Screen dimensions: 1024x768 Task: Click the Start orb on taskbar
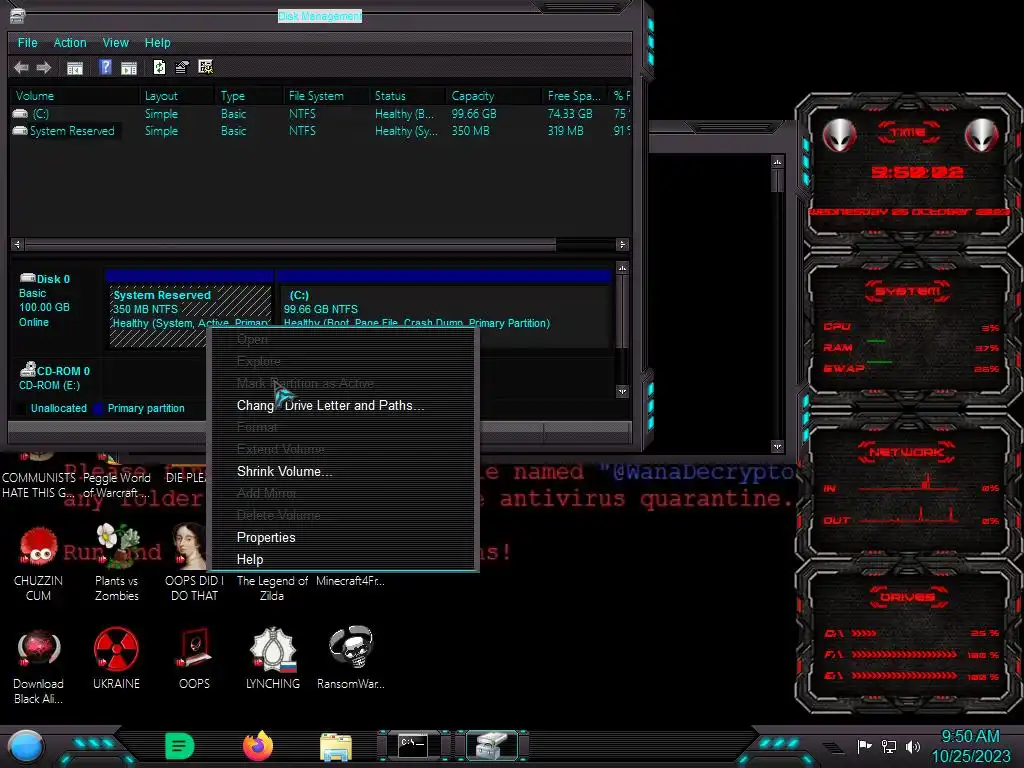click(26, 746)
